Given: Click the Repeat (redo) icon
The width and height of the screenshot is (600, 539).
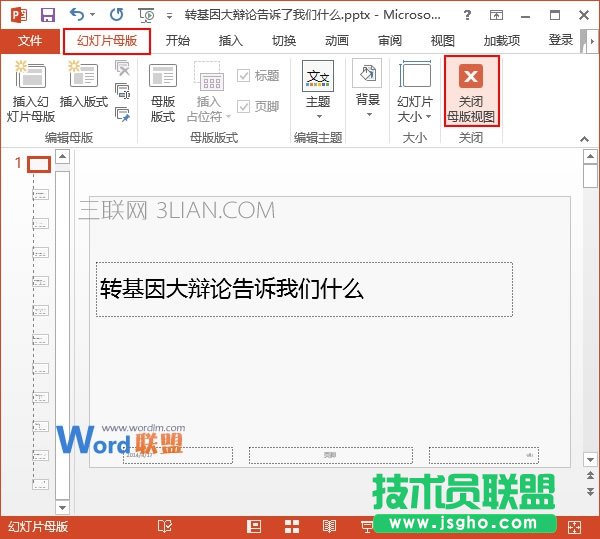Looking at the screenshot, I should [x=116, y=15].
